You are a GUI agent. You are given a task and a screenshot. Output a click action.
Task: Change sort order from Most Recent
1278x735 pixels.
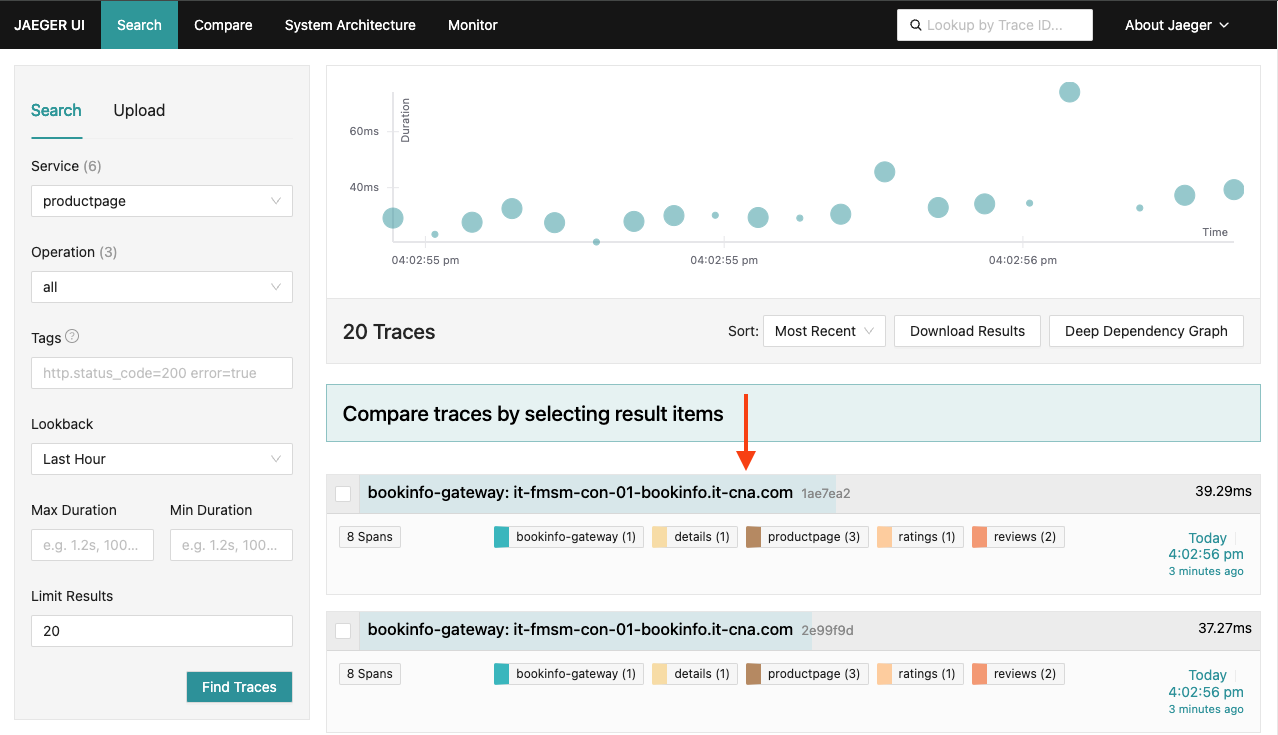click(823, 330)
